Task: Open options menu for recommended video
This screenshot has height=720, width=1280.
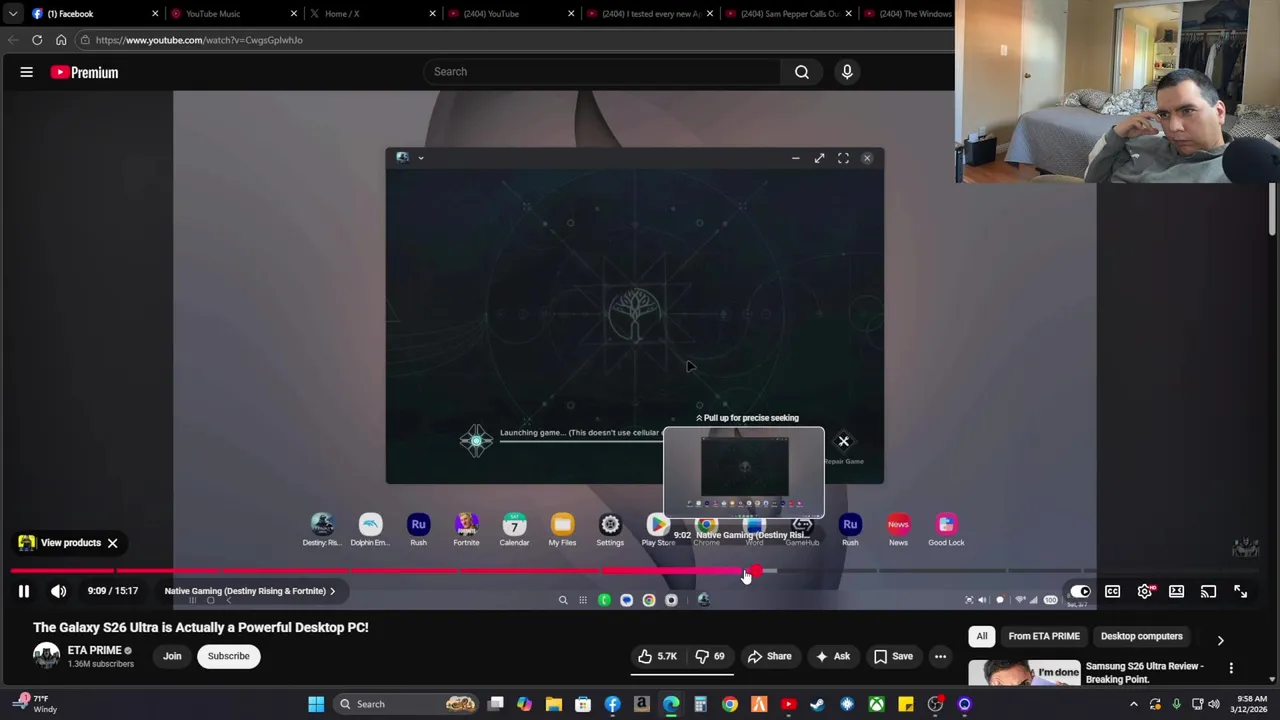Action: tap(1231, 668)
